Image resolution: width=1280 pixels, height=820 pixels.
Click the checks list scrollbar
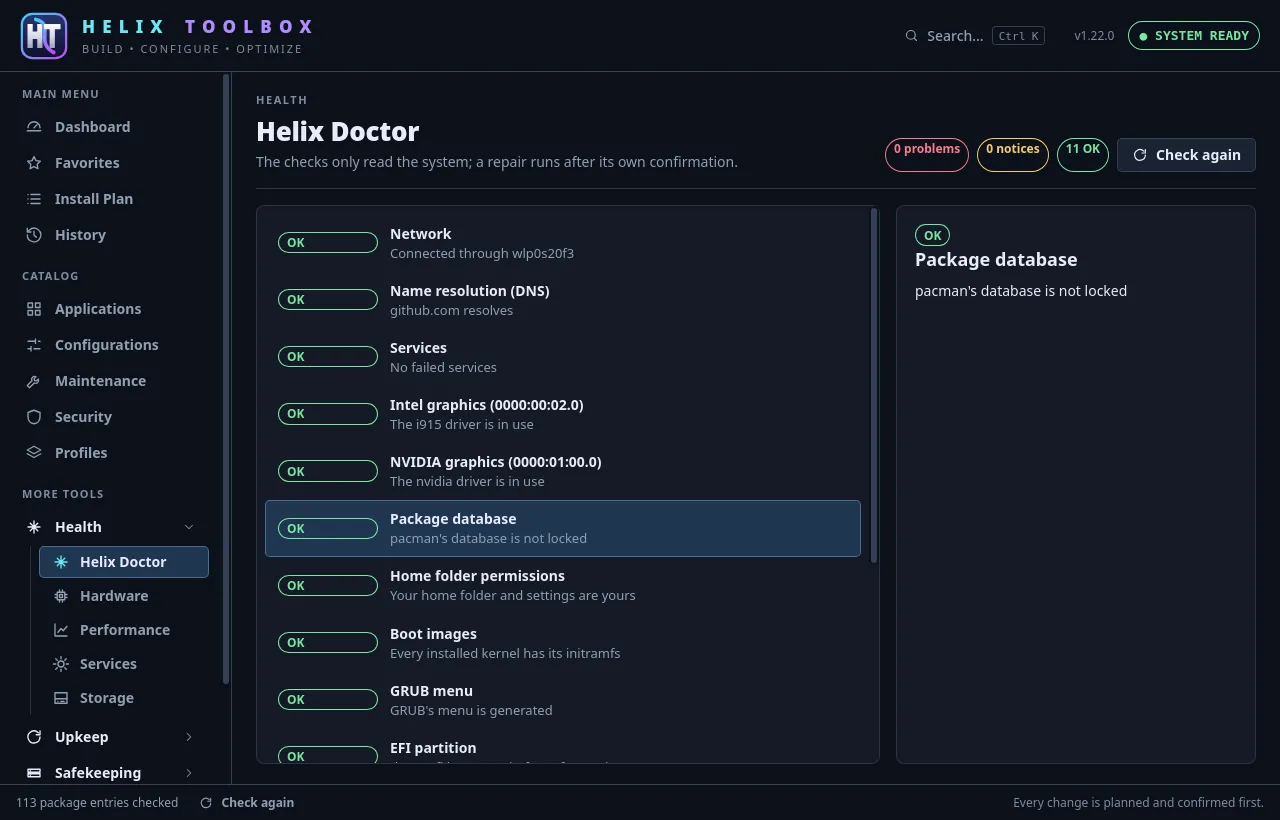[x=874, y=385]
